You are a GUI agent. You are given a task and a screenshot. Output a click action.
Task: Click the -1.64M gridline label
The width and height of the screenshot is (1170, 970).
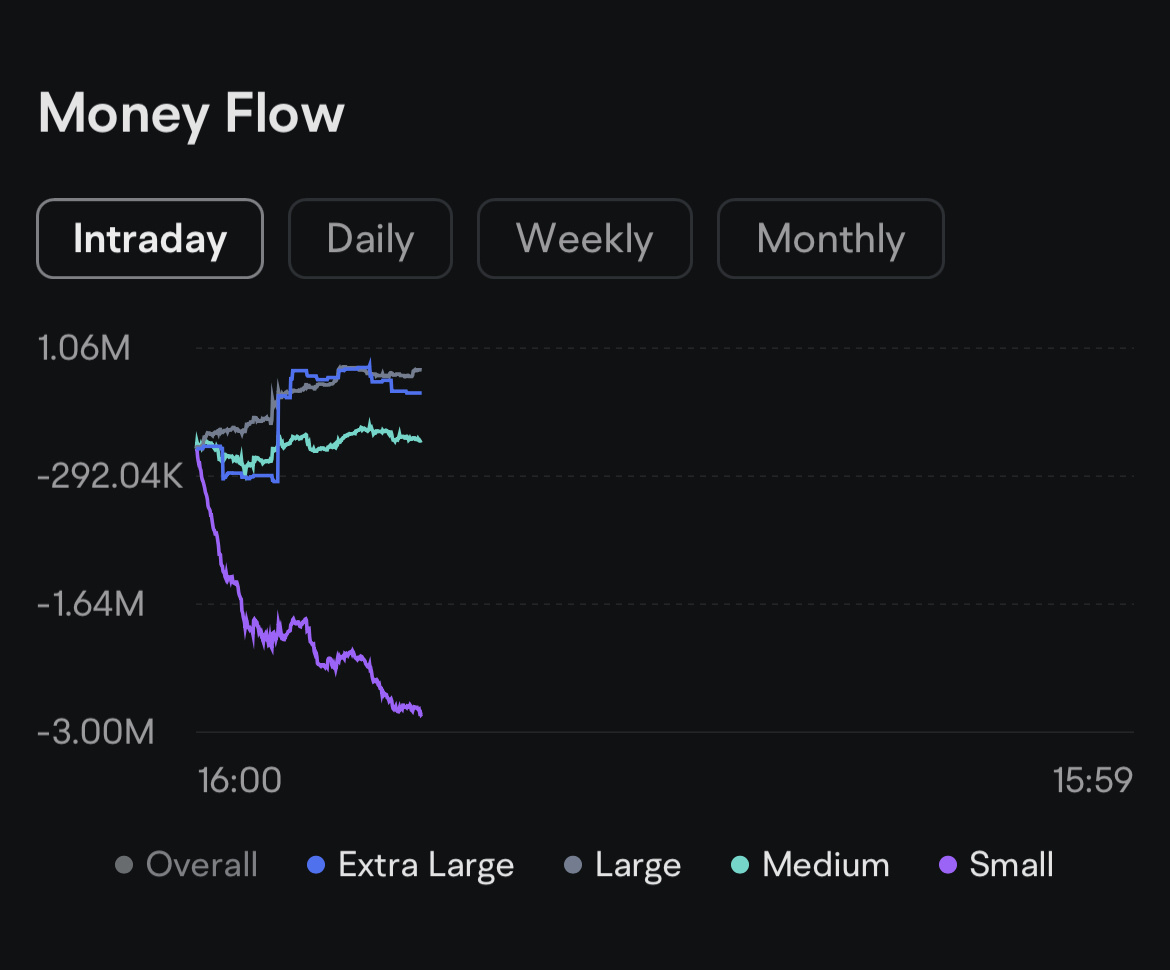(x=90, y=604)
